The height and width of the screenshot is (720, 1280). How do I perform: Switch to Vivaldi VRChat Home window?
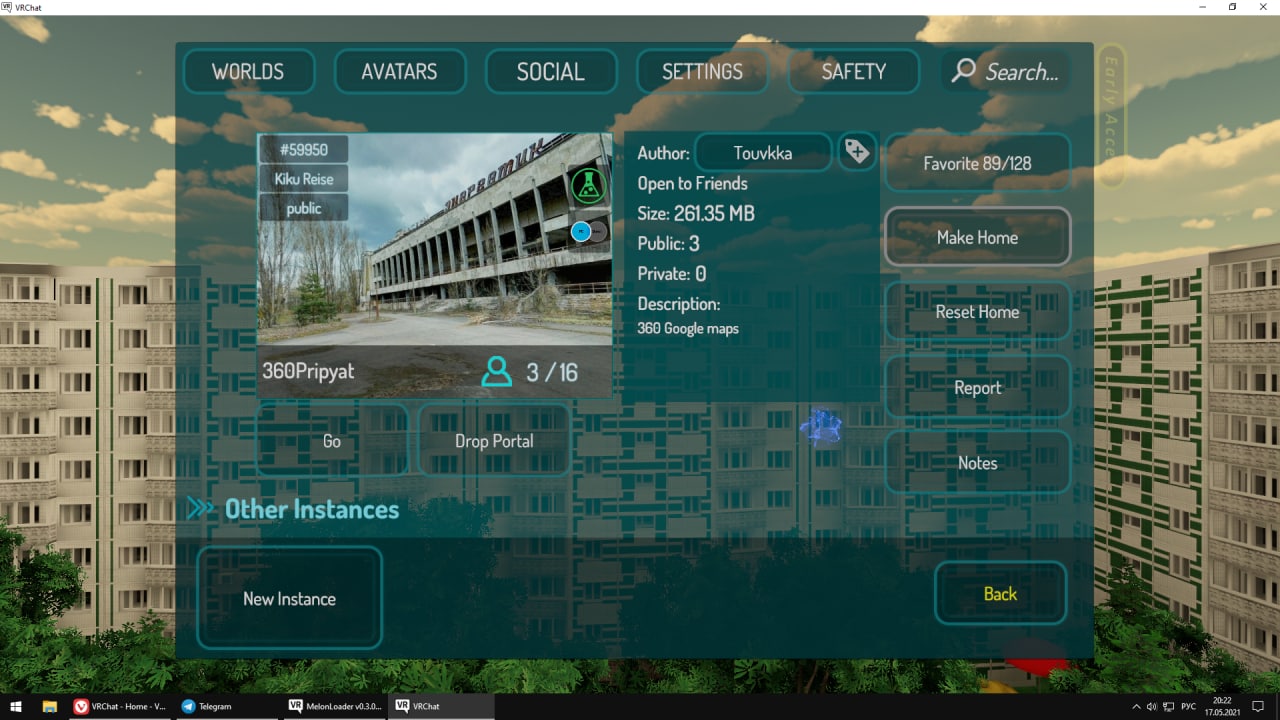119,706
